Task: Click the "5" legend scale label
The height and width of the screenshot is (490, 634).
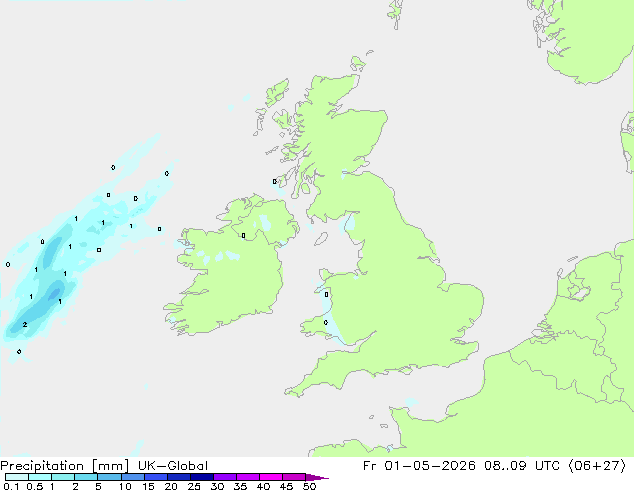Action: click(98, 486)
